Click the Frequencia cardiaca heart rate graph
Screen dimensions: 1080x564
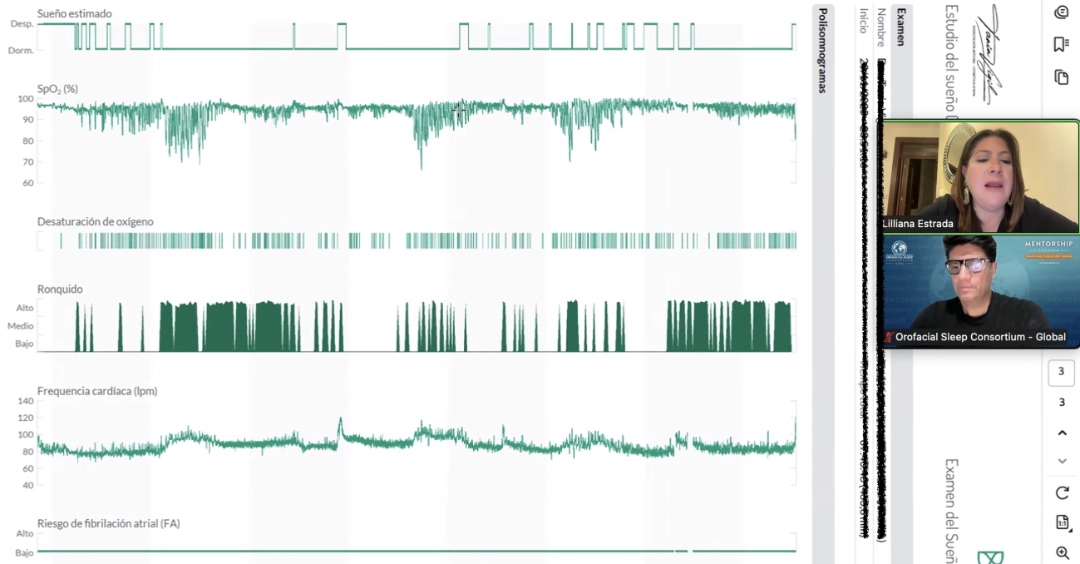pyautogui.click(x=416, y=441)
